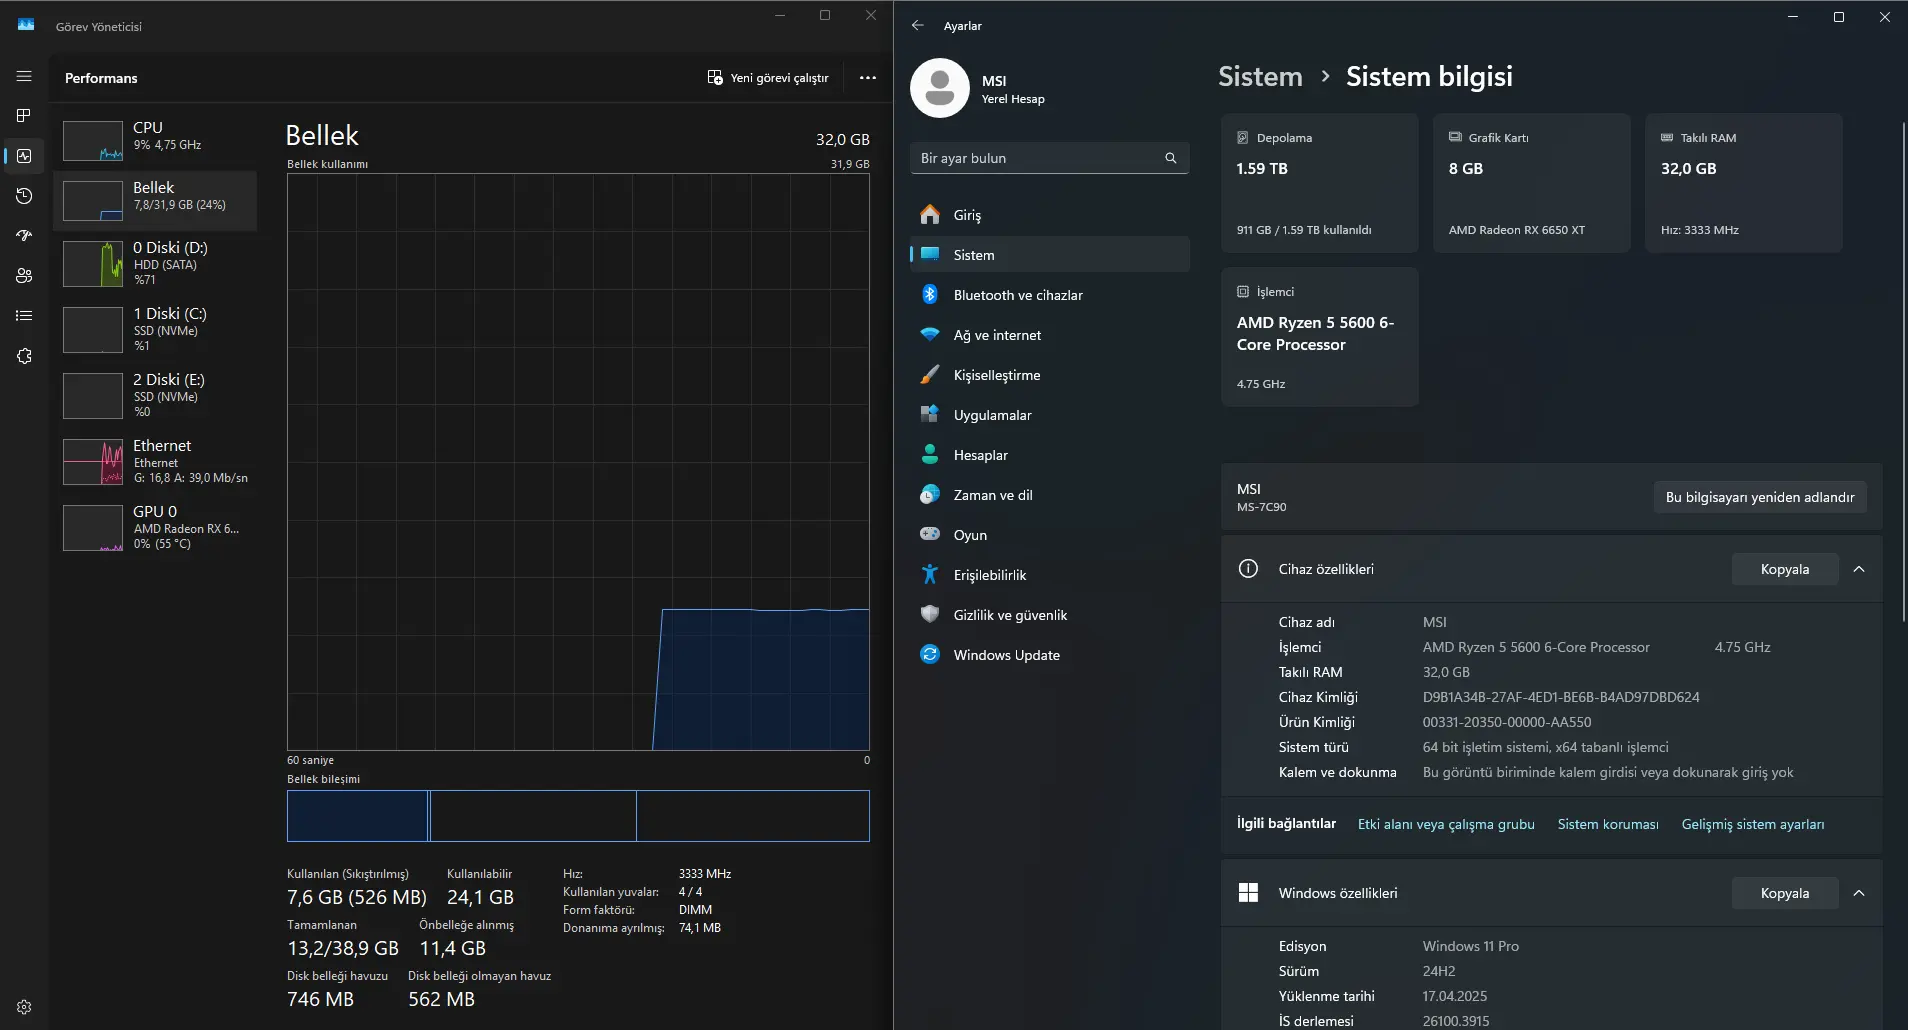Click the Grafik Kartı card
1908x1030 pixels.
click(x=1532, y=183)
